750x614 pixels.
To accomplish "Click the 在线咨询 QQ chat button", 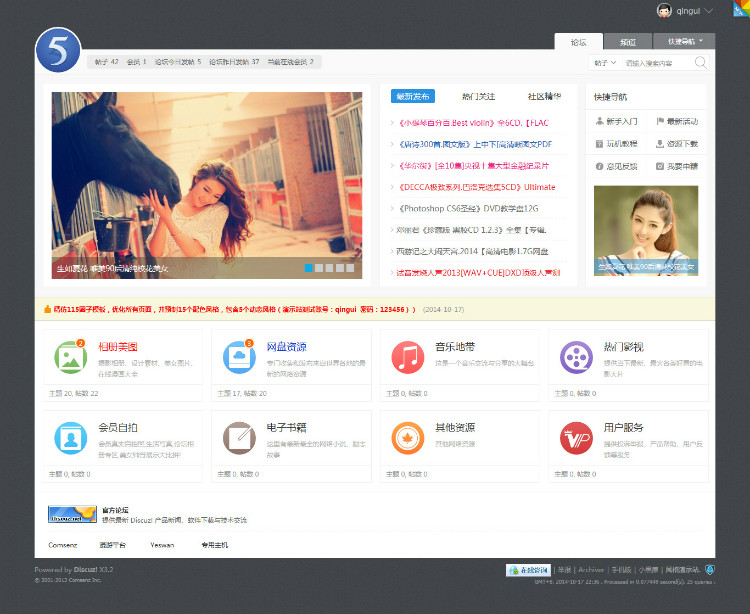I will pos(529,570).
